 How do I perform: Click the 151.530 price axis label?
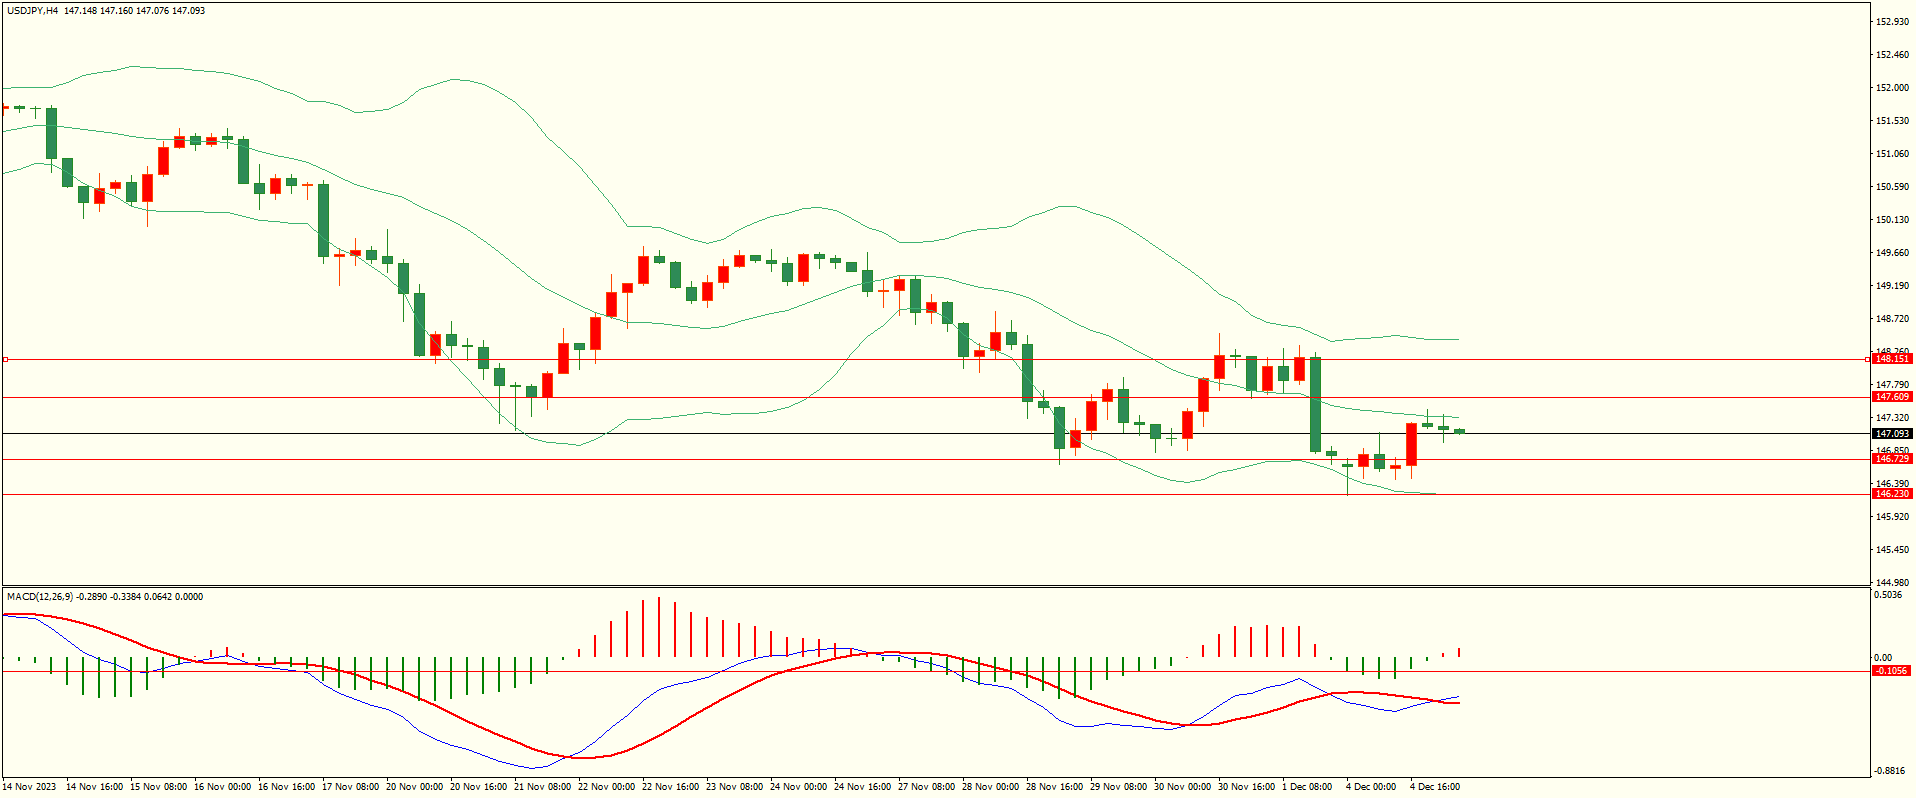[x=1892, y=121]
